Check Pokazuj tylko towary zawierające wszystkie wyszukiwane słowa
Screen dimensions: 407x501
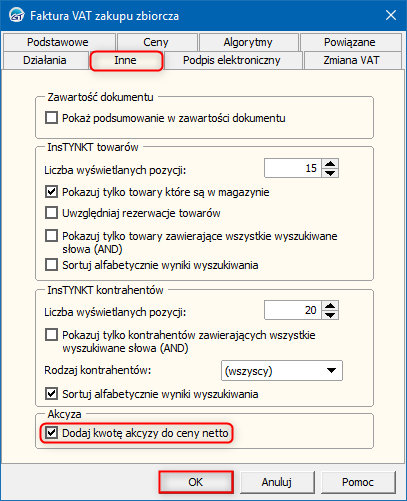pos(51,236)
